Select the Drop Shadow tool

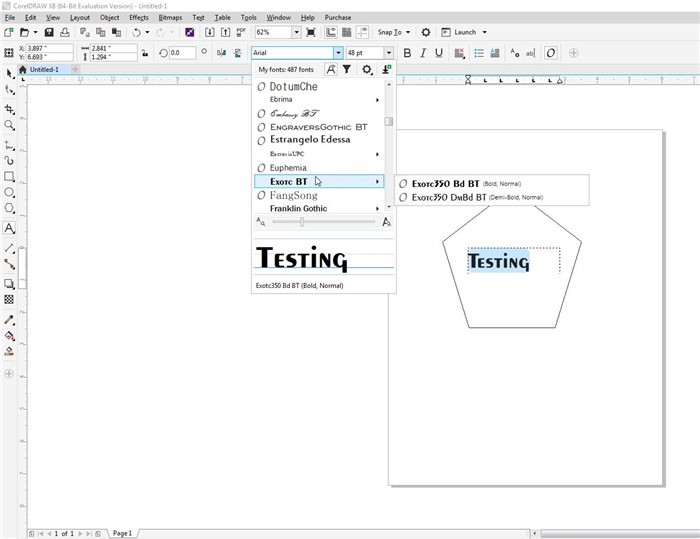click(x=9, y=284)
